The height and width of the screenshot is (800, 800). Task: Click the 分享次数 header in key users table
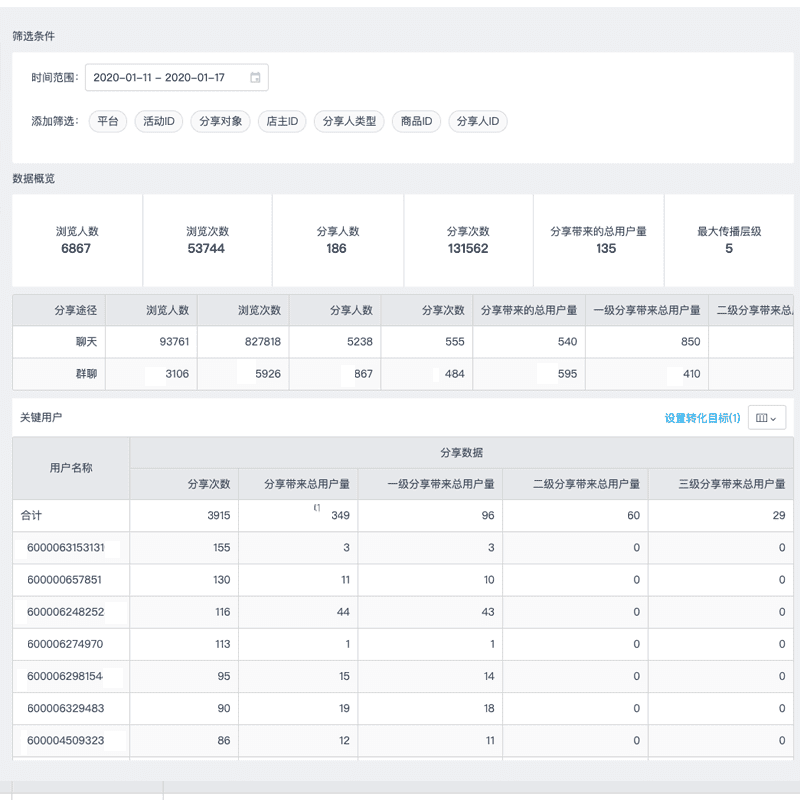point(184,484)
